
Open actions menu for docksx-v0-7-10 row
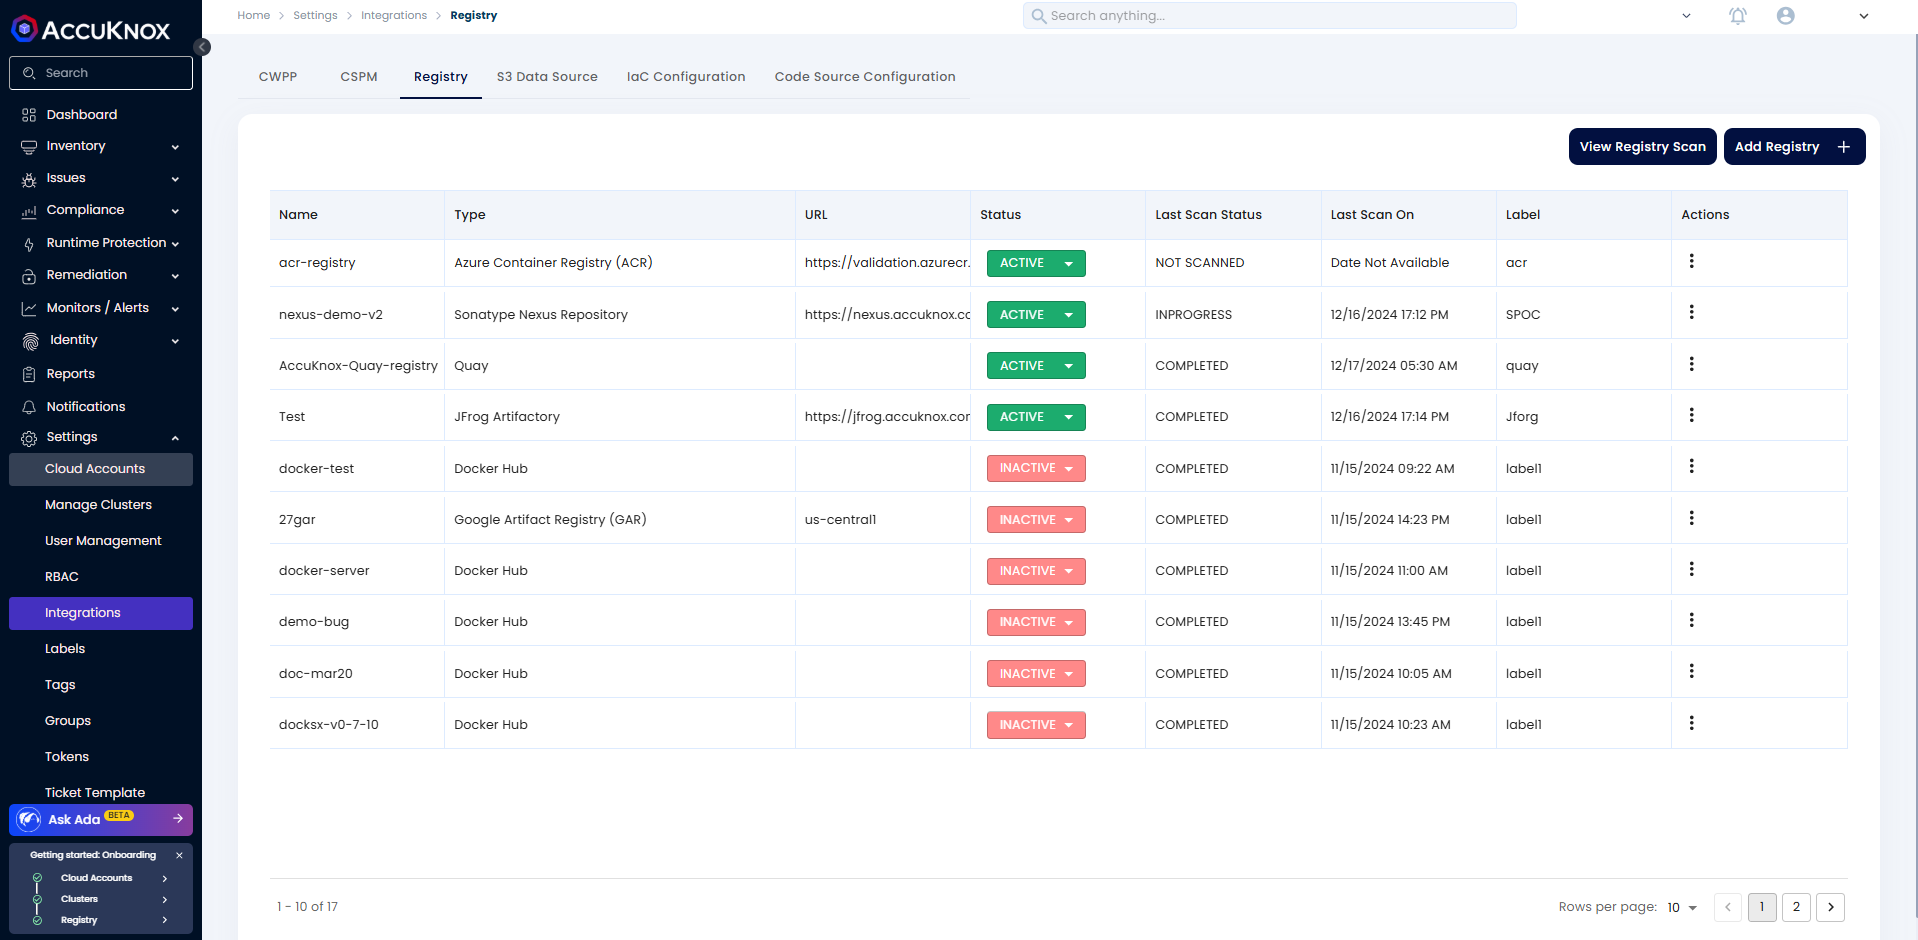1691,723
